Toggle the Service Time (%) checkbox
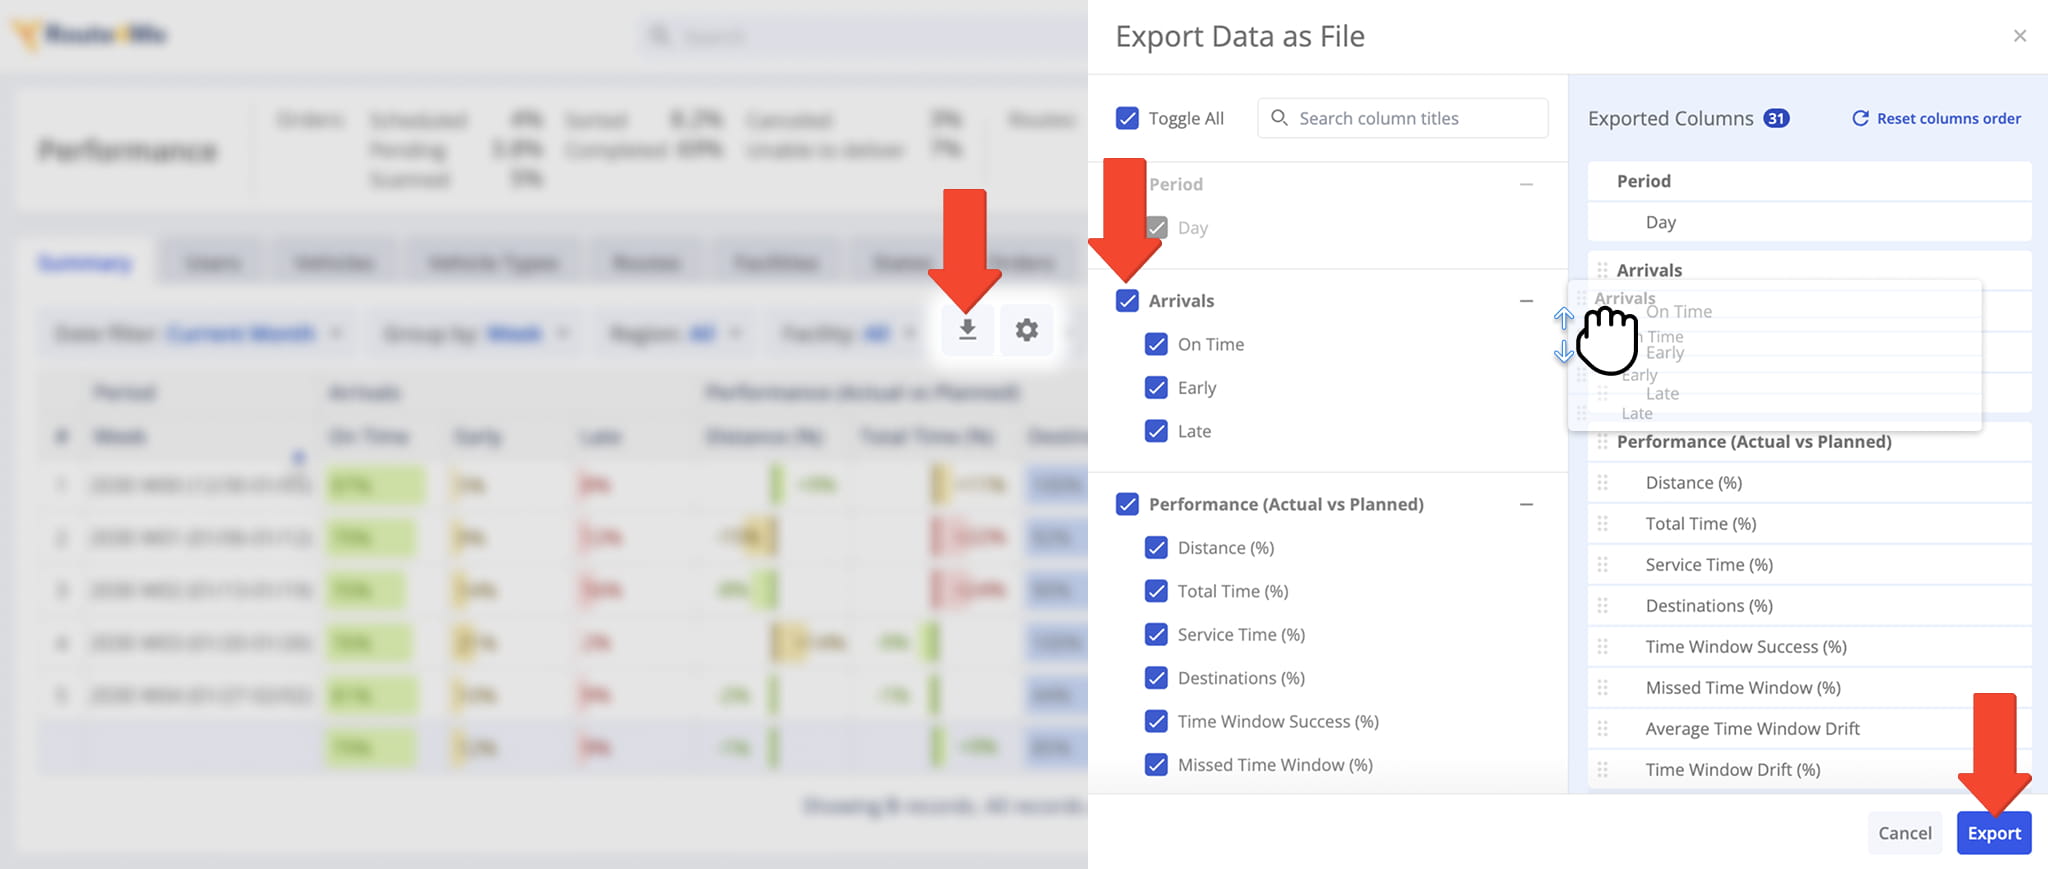Viewport: 2048px width, 869px height. click(1156, 635)
